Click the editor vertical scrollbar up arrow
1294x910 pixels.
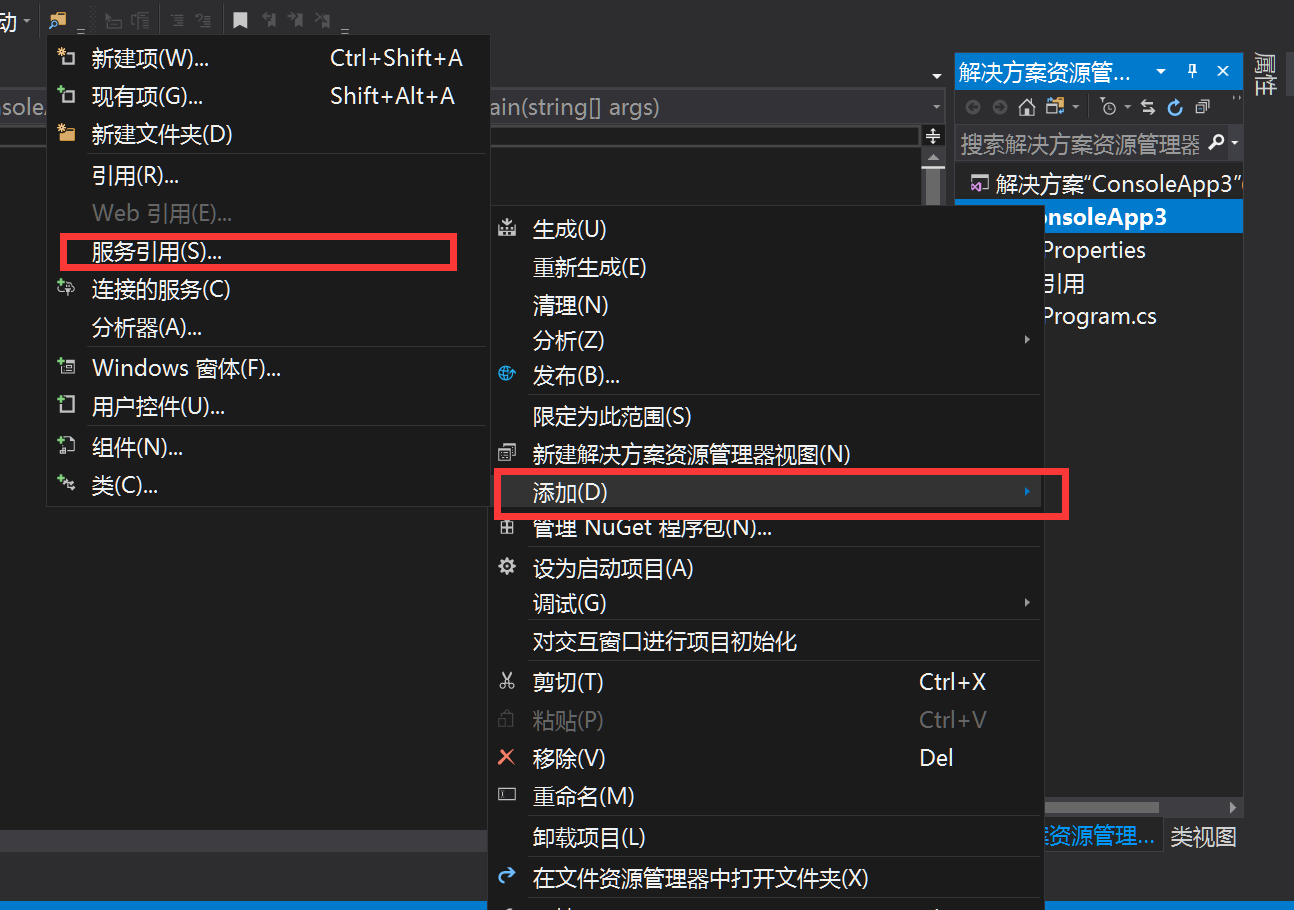[933, 158]
